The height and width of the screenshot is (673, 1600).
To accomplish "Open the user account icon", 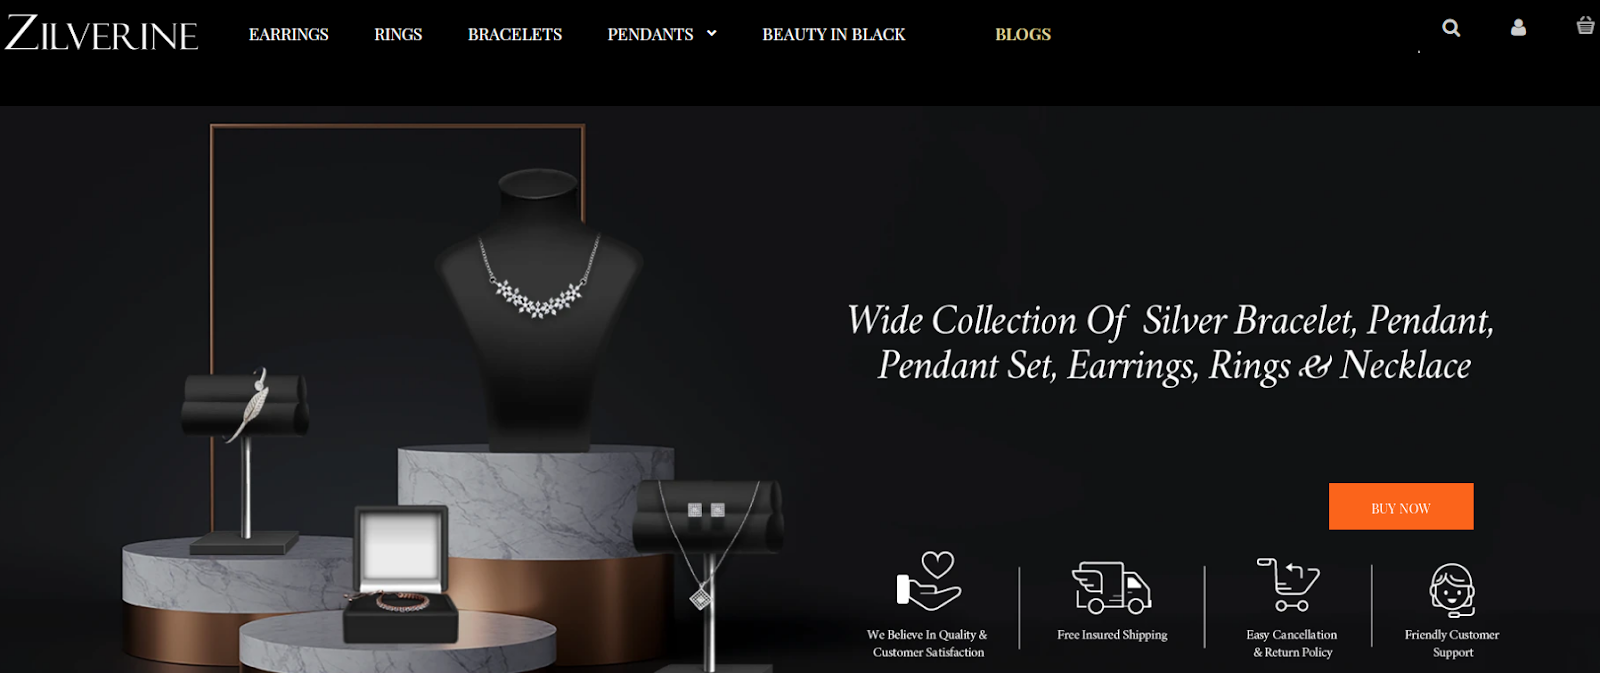I will (1518, 28).
